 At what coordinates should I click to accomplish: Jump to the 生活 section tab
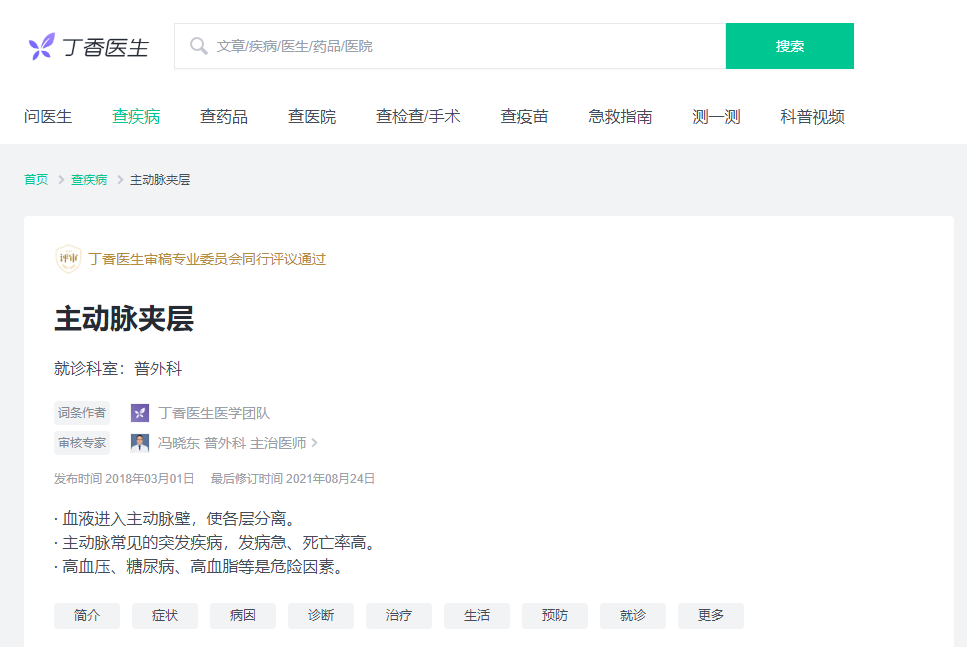[x=477, y=616]
